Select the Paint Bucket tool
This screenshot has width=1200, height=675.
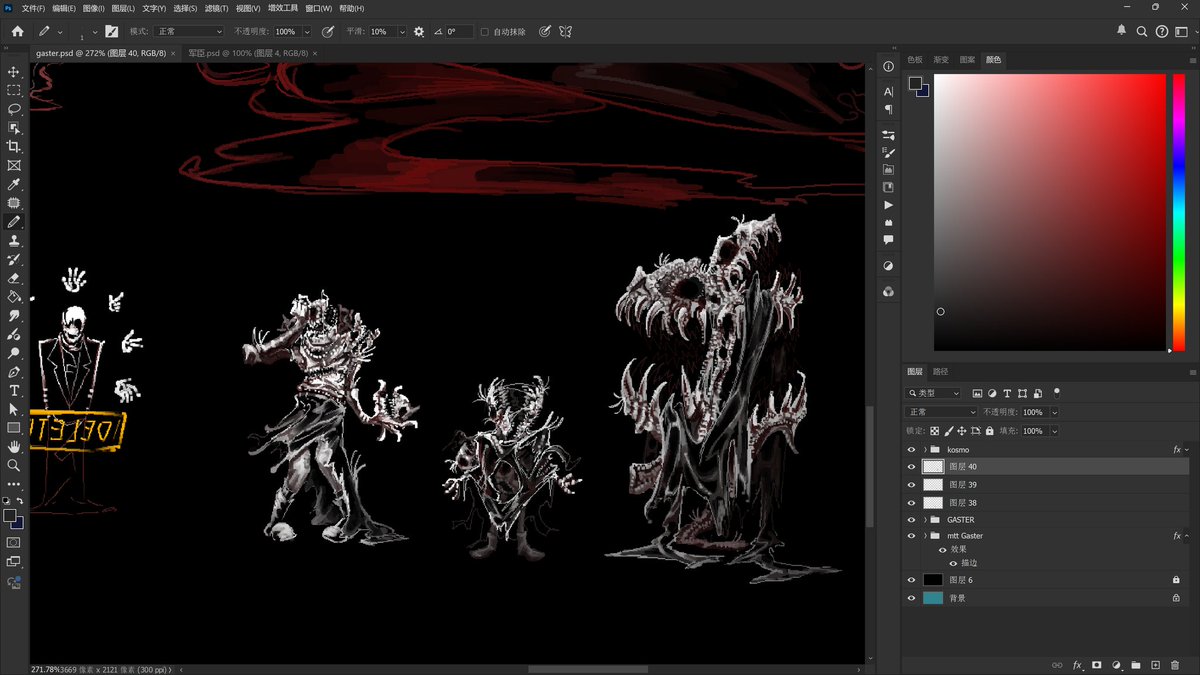14,296
